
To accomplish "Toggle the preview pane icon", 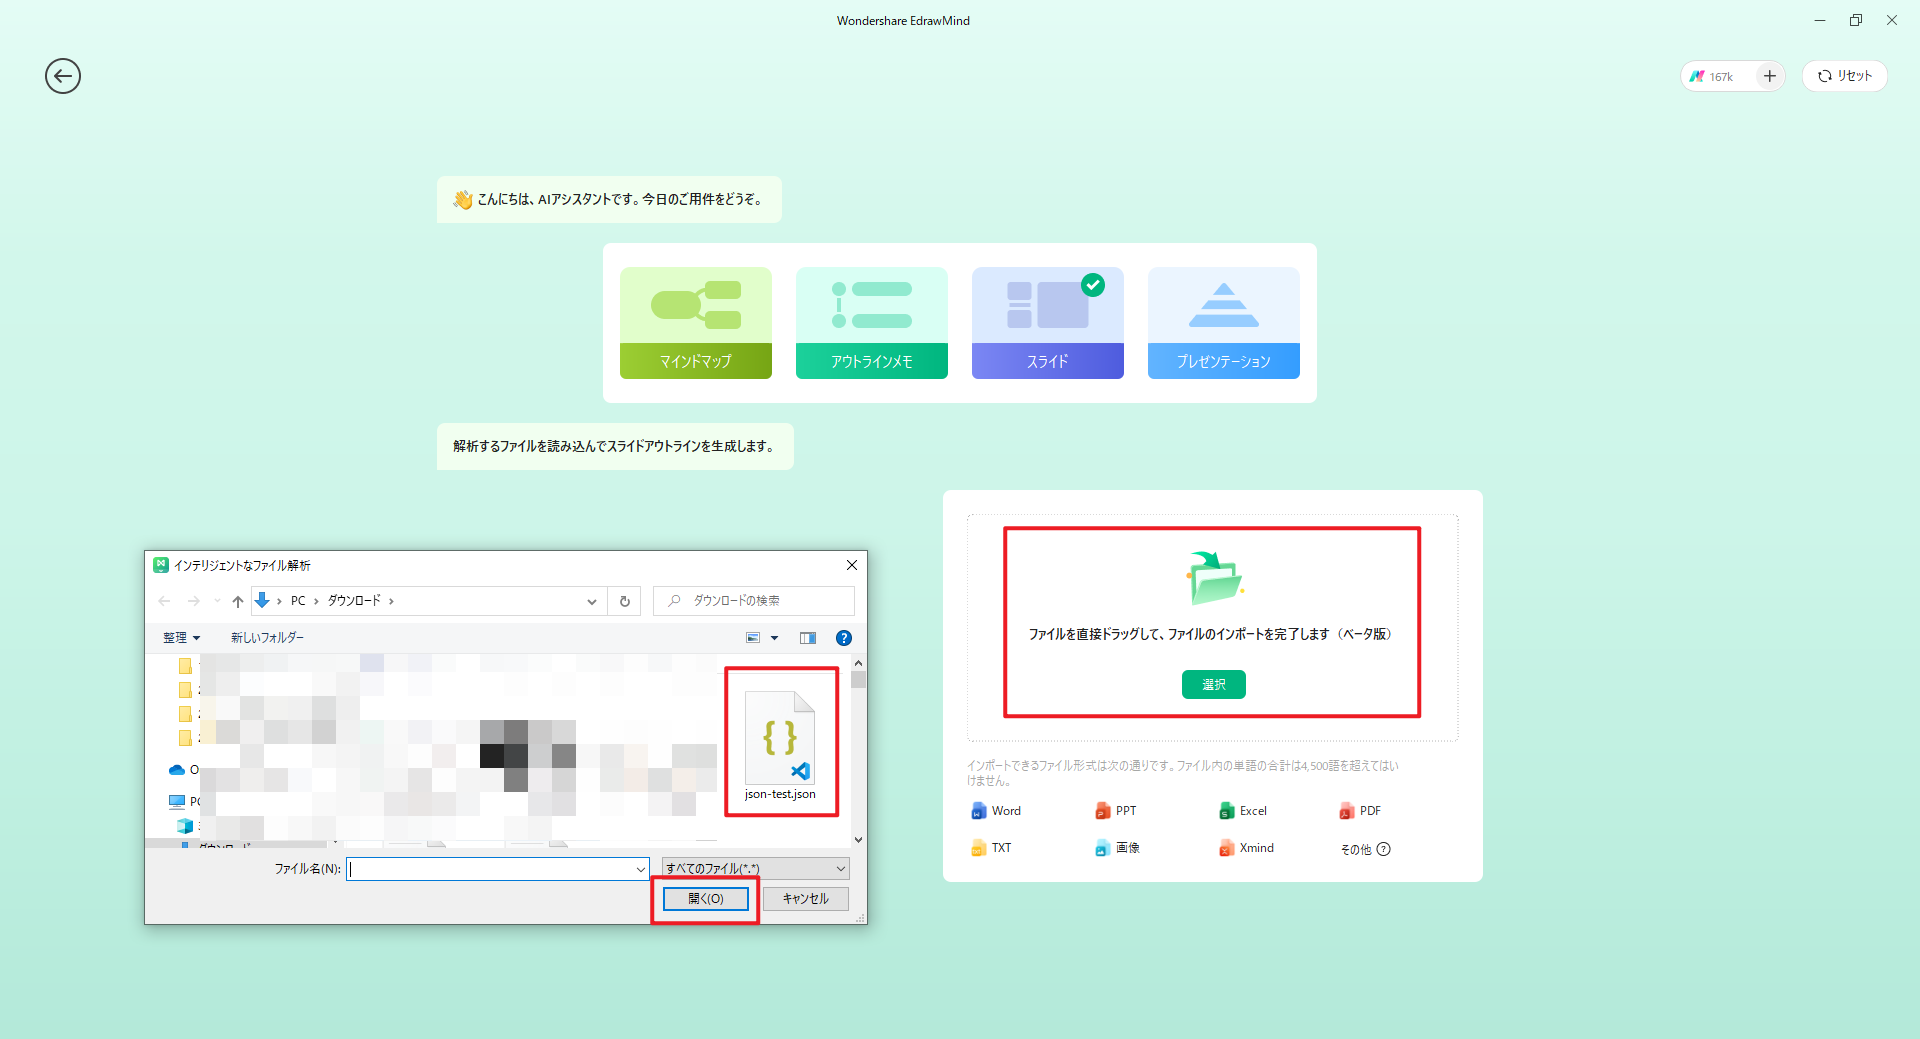I will pyautogui.click(x=808, y=638).
